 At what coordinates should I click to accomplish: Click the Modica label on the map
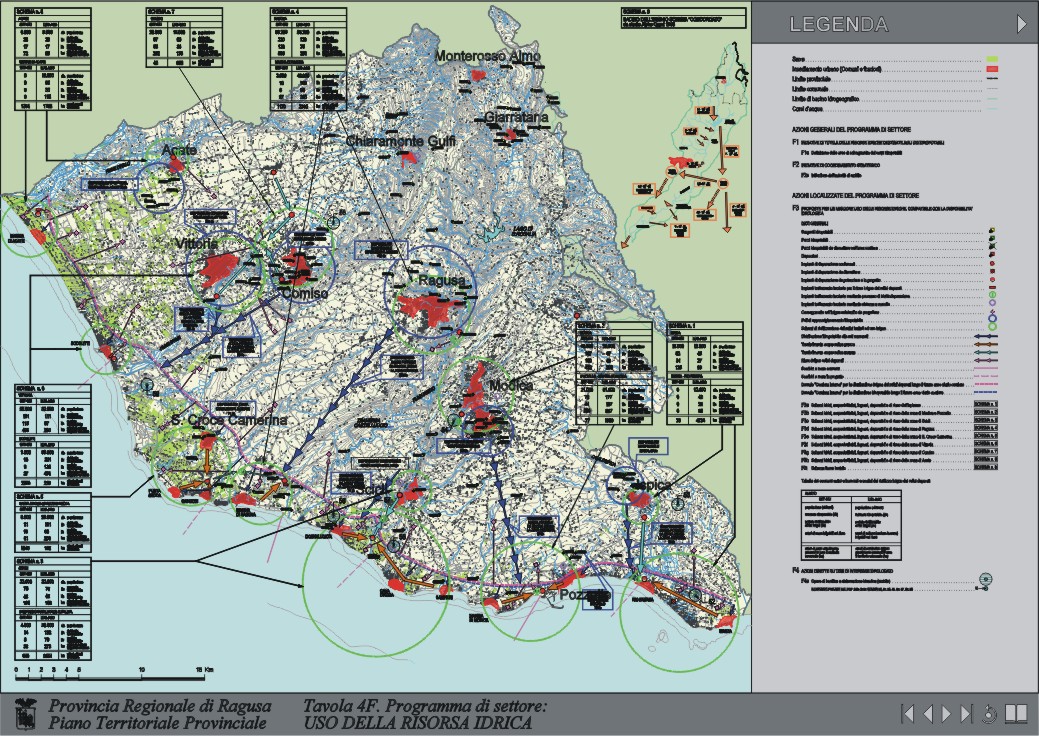[x=512, y=386]
